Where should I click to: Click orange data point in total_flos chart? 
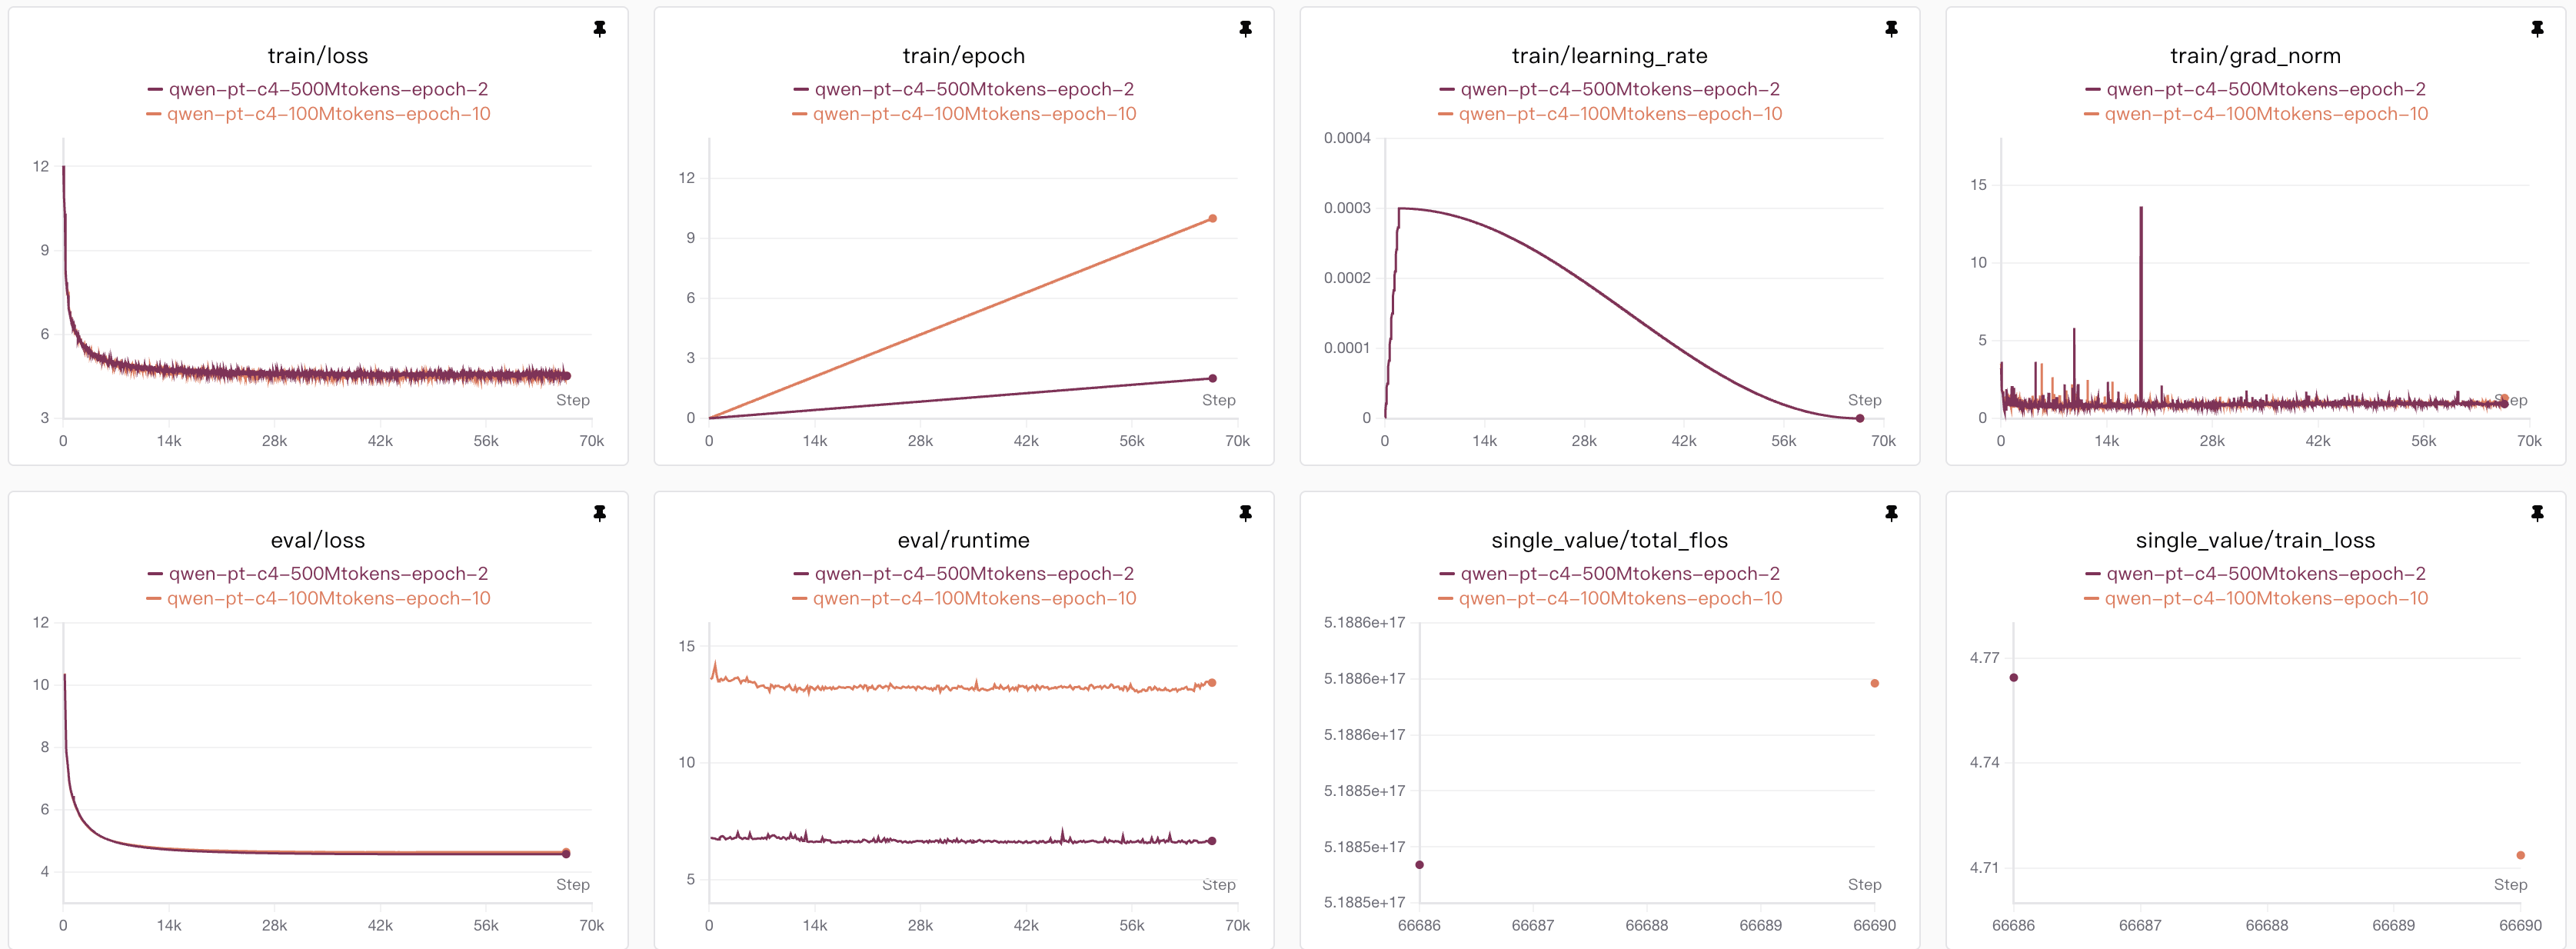tap(1874, 683)
